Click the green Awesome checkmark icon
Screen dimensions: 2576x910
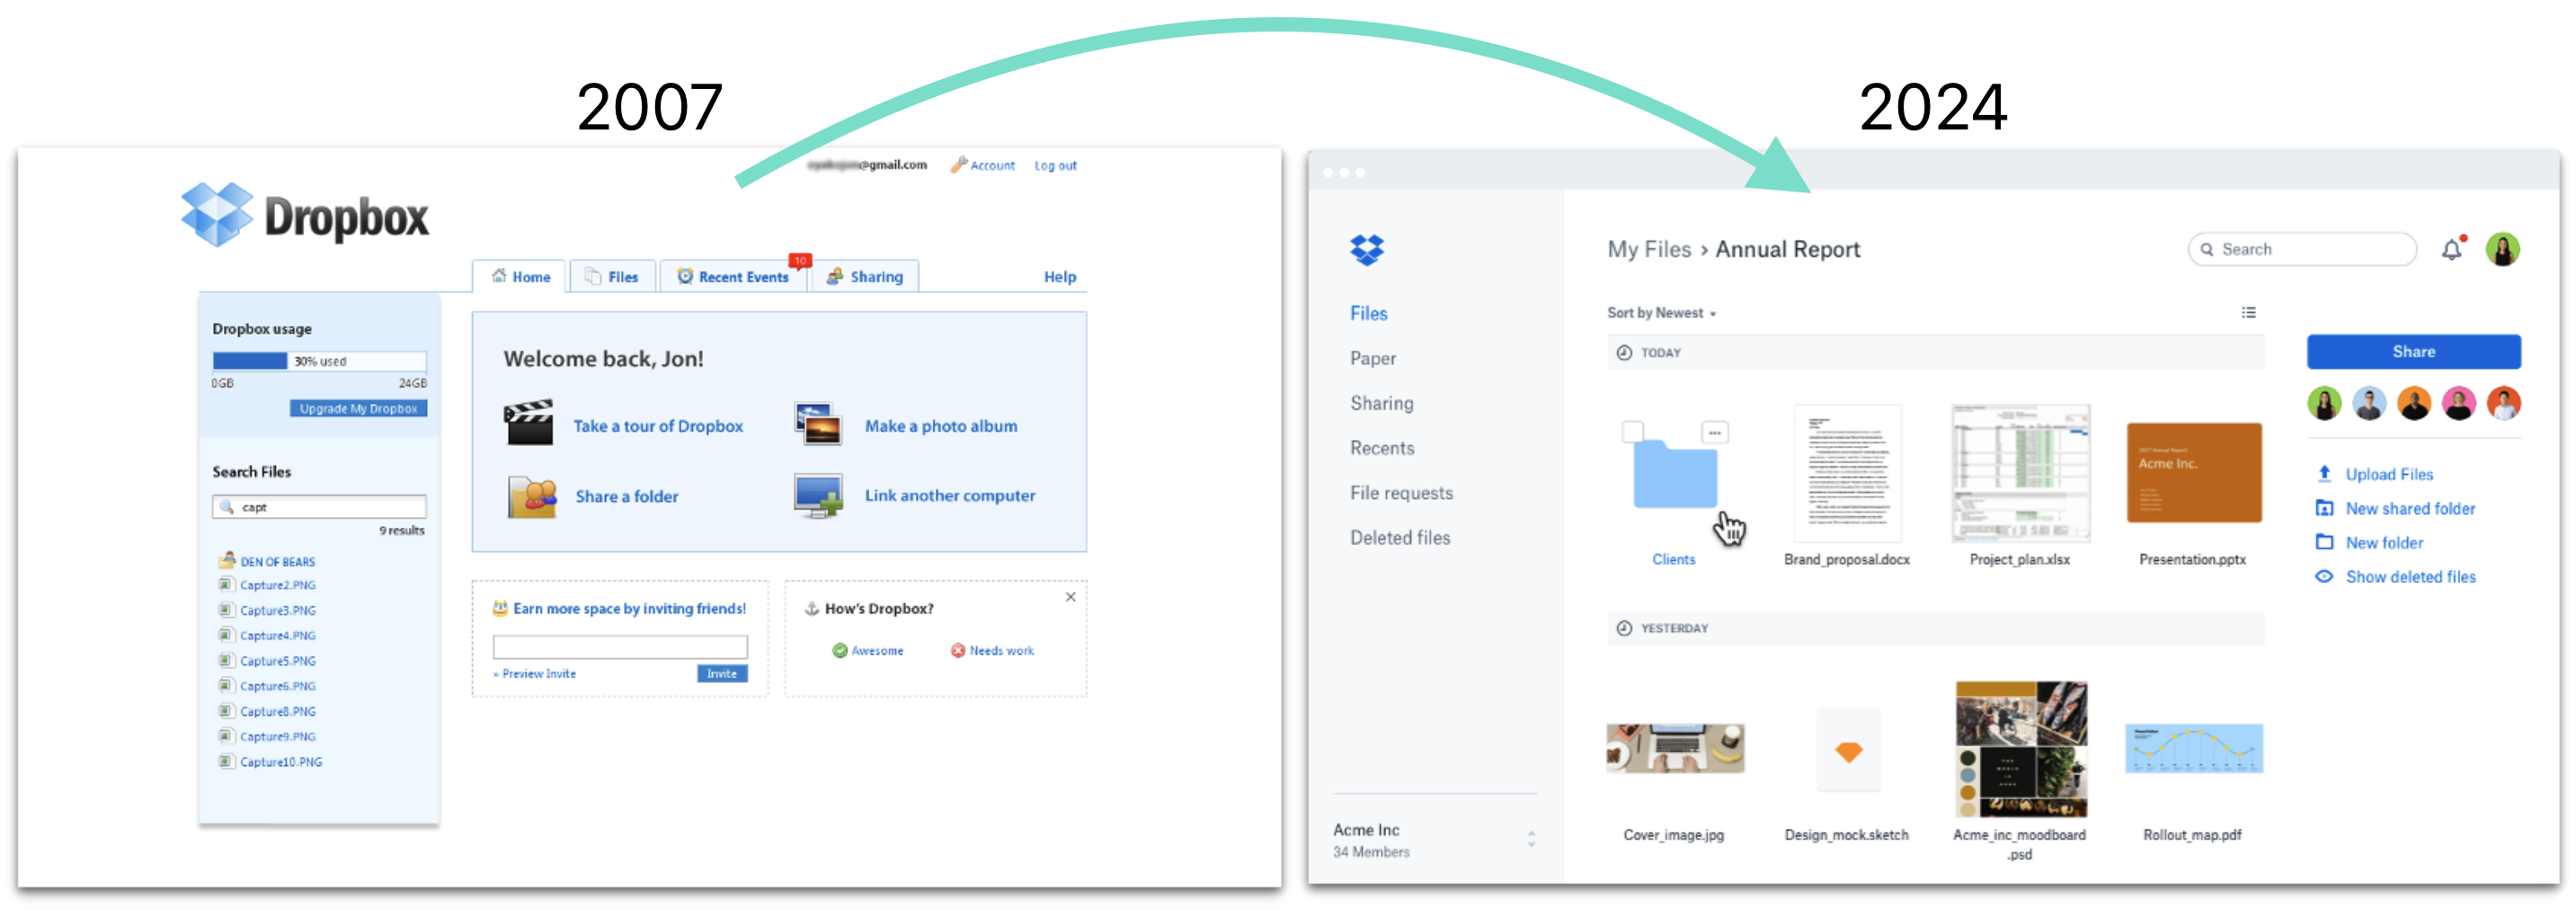pyautogui.click(x=840, y=651)
